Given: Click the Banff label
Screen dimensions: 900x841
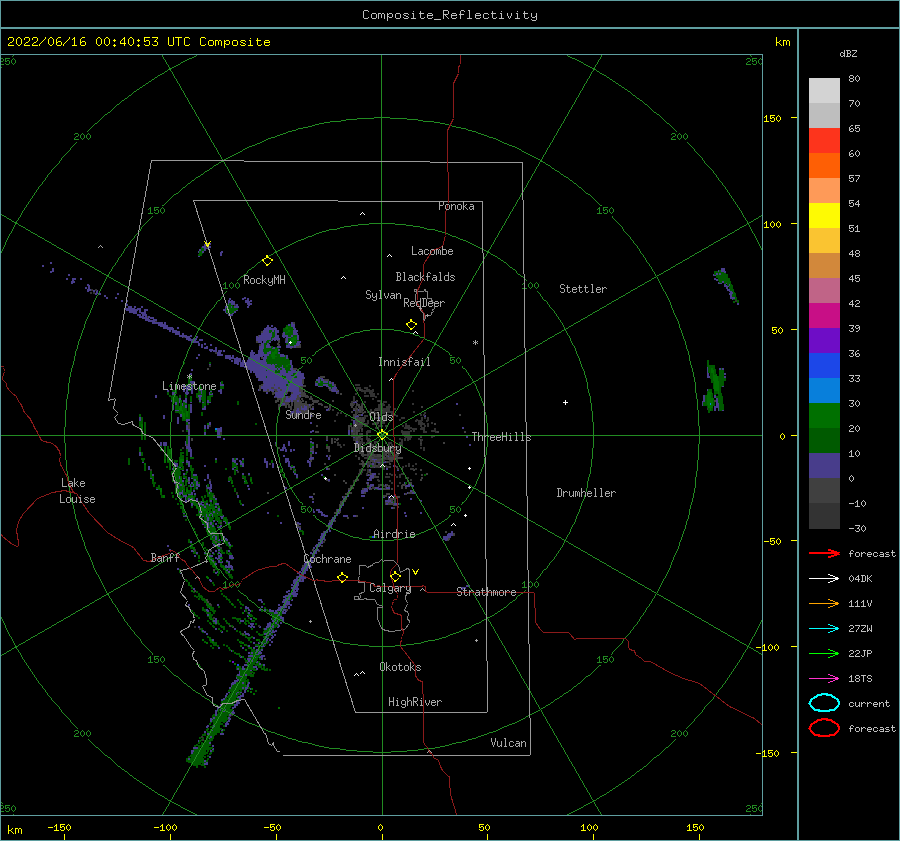Looking at the screenshot, I should pos(165,557).
